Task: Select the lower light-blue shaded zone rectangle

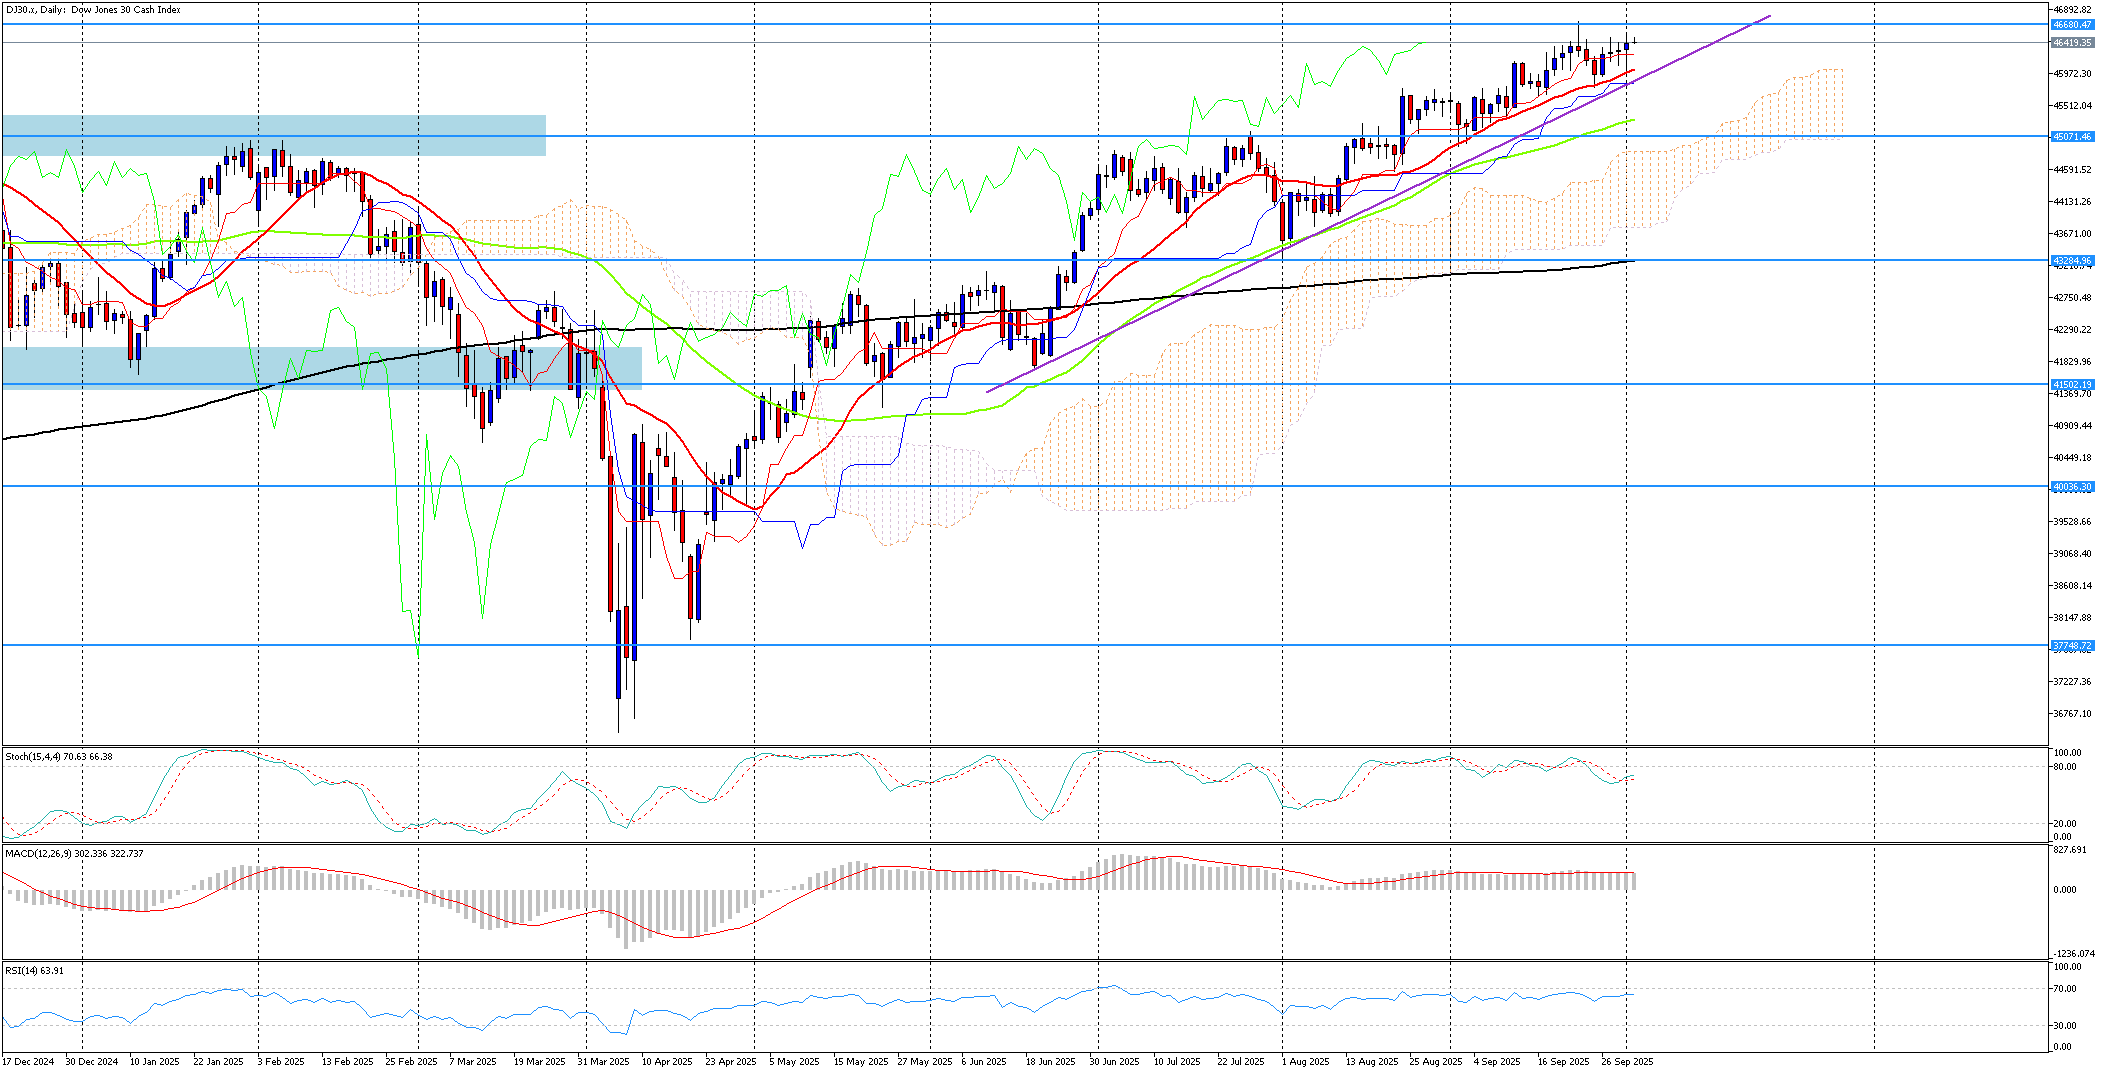Action: coord(322,367)
